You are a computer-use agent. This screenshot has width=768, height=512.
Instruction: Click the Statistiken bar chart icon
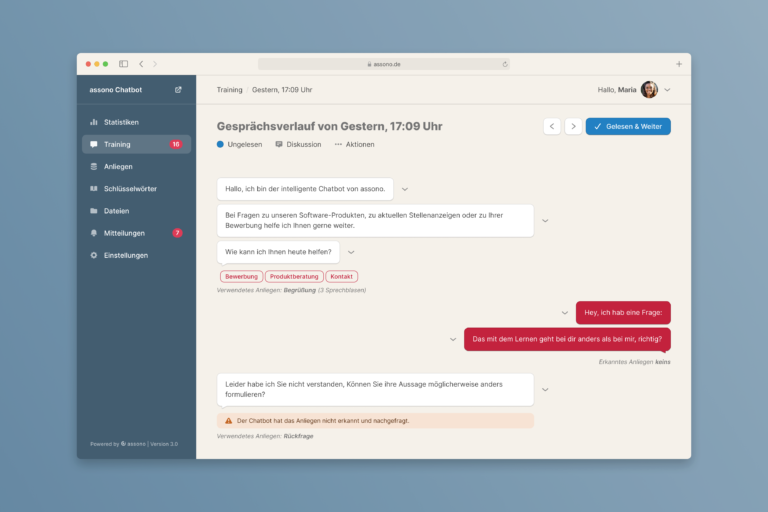click(94, 122)
